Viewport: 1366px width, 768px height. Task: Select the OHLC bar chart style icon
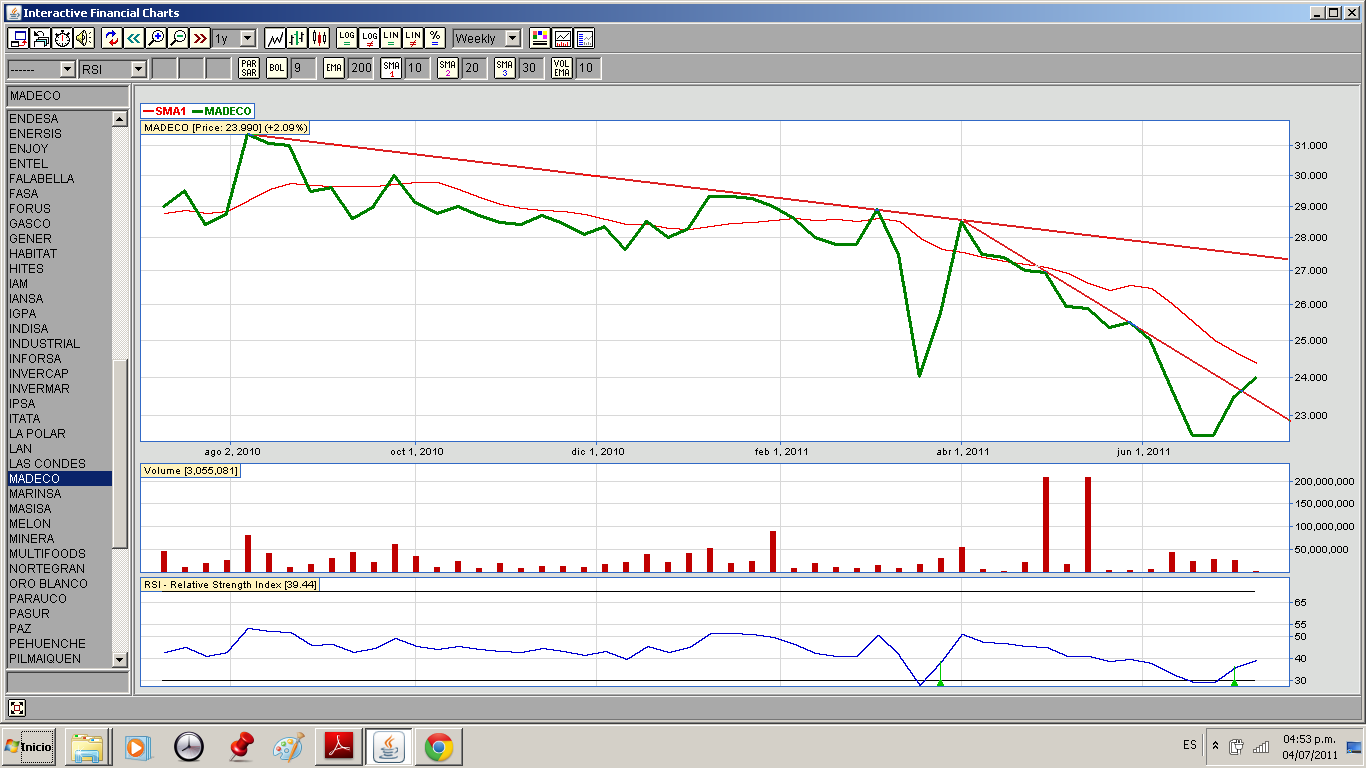(297, 38)
